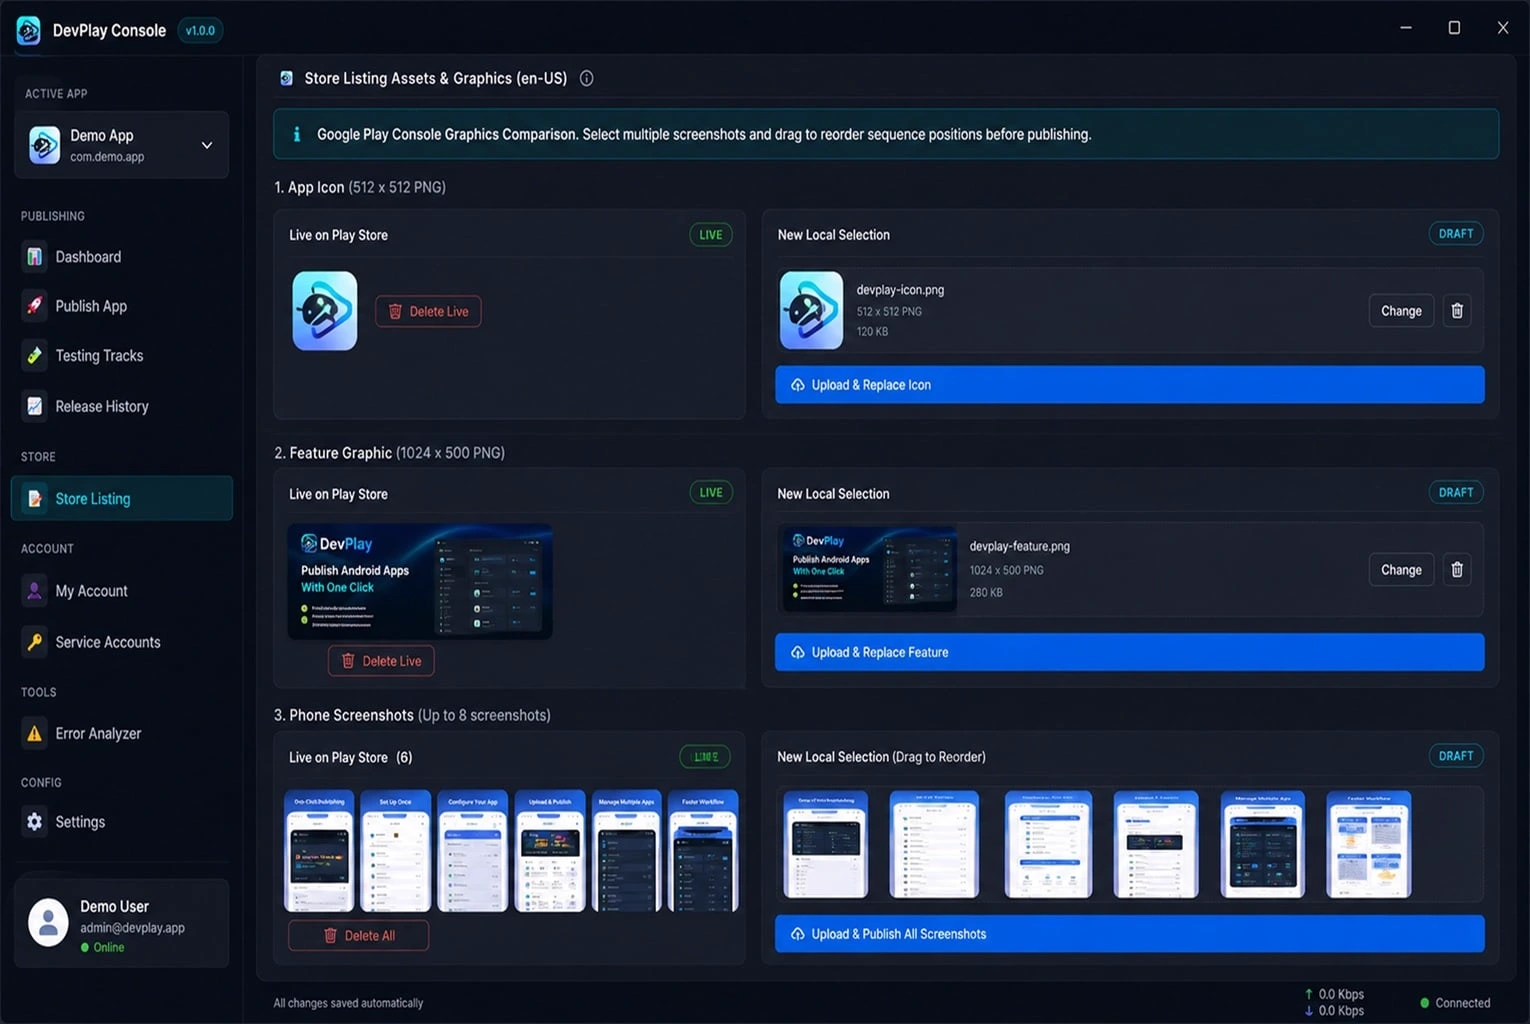Select live screenshot Manage Multiple Apps
Image resolution: width=1530 pixels, height=1024 pixels.
[x=626, y=851]
